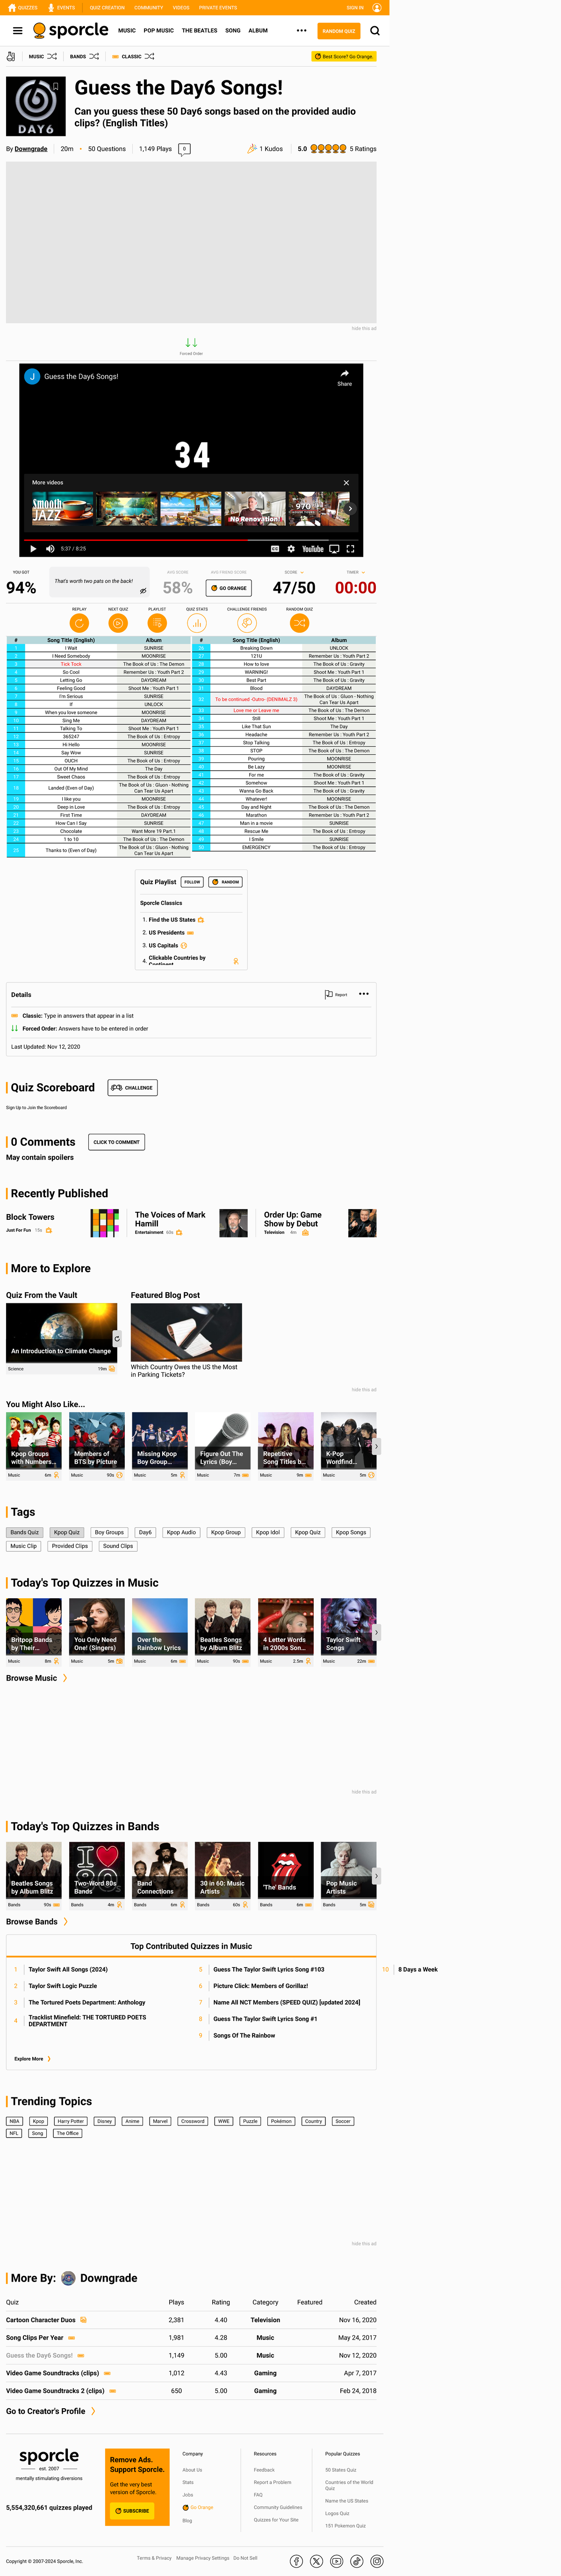The height and width of the screenshot is (2576, 561).
Task: Open quiz comments bubble icon
Action: pyautogui.click(x=184, y=149)
